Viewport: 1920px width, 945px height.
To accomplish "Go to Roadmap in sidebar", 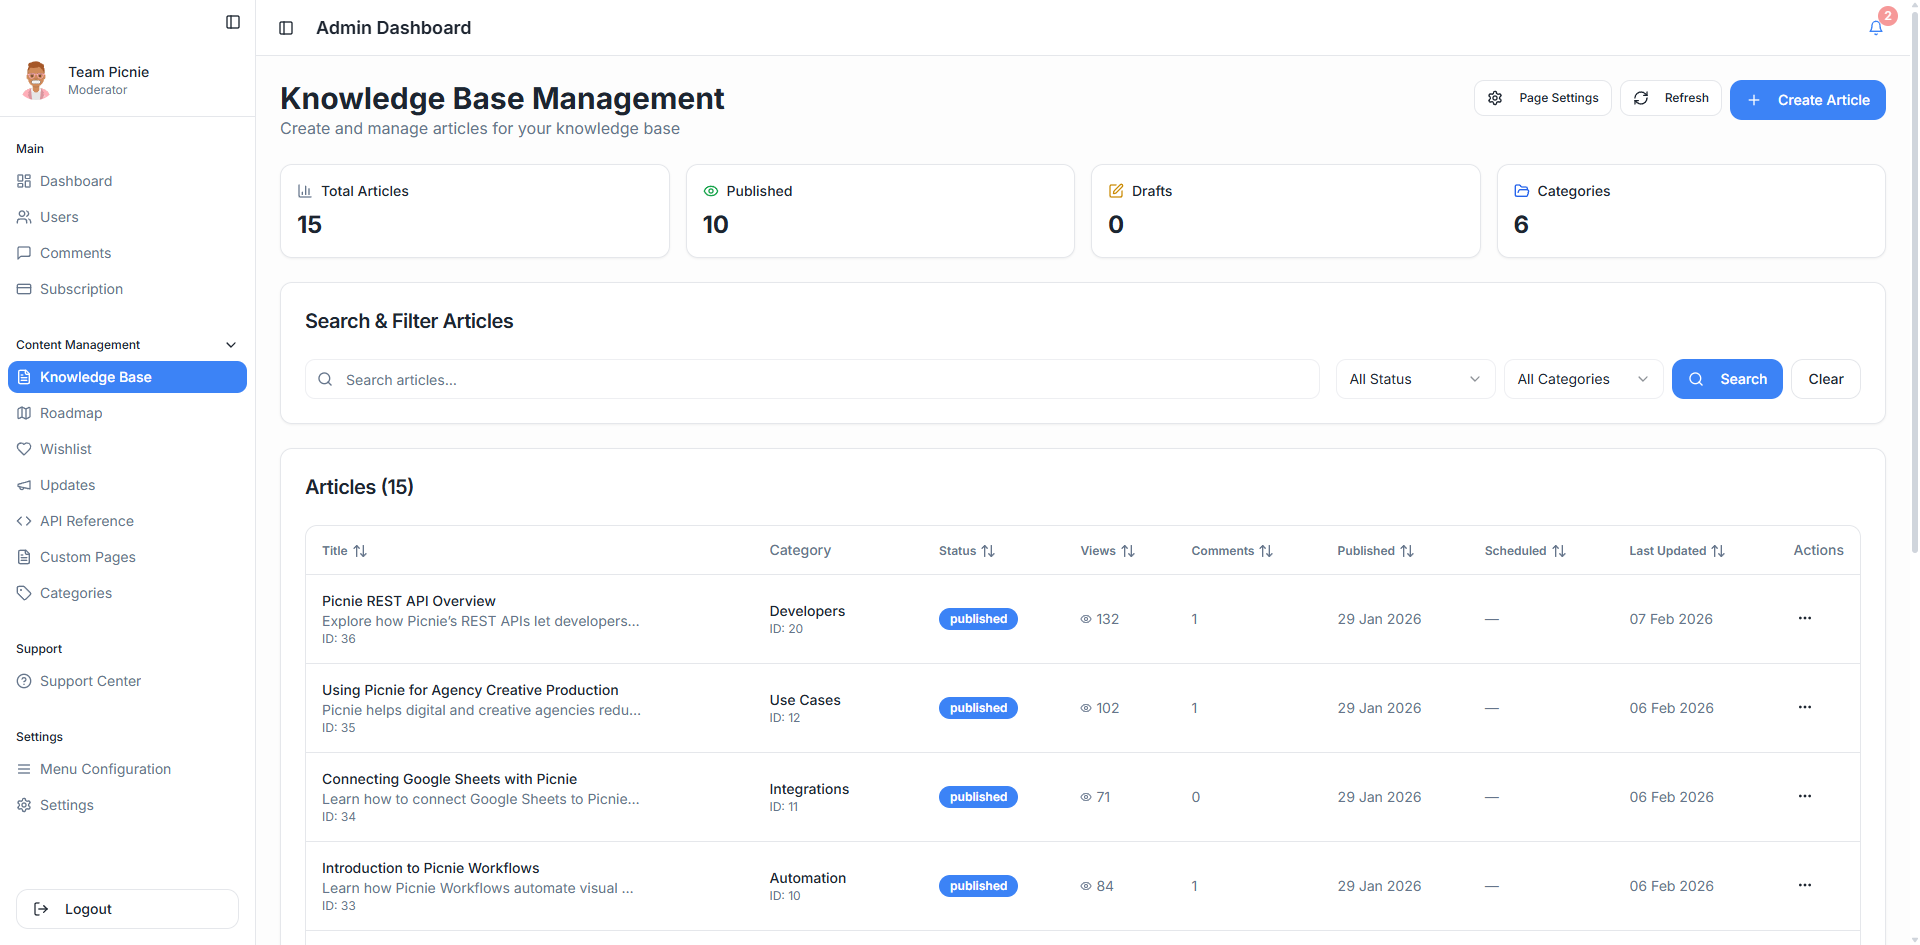I will click(71, 413).
